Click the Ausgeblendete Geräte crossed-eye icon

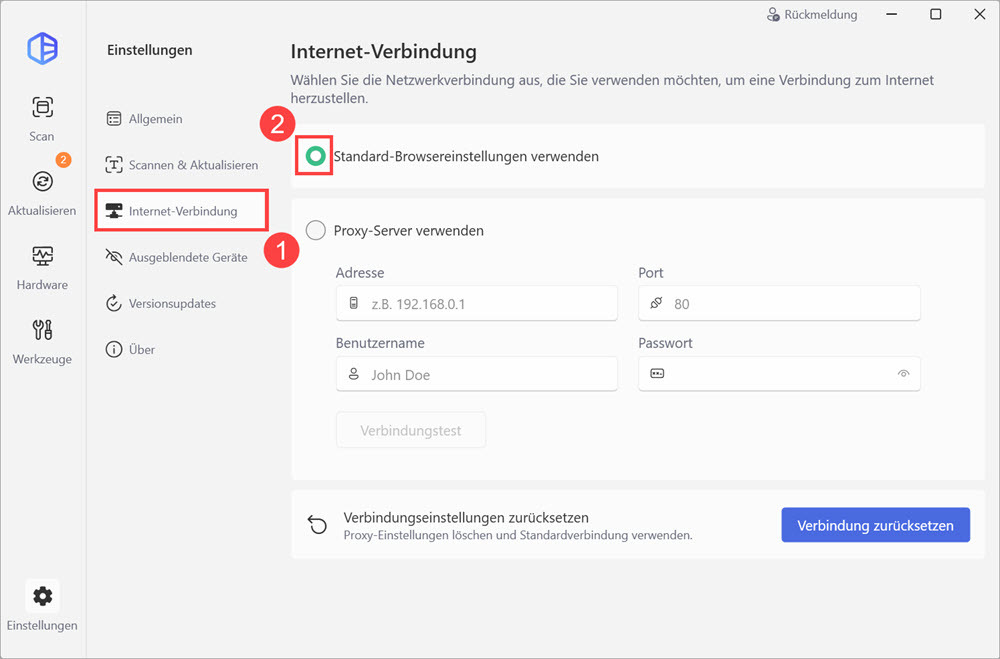pyautogui.click(x=114, y=257)
